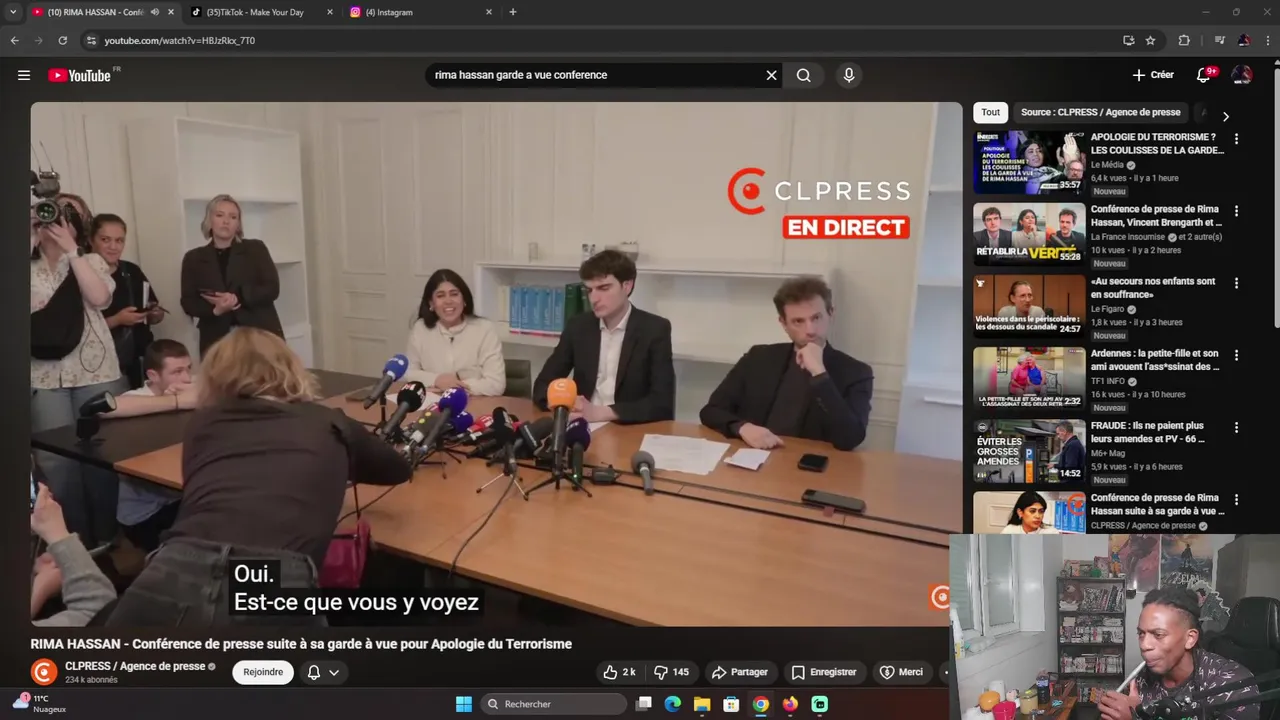The height and width of the screenshot is (720, 1280).
Task: Clear the search query with X
Action: [771, 75]
